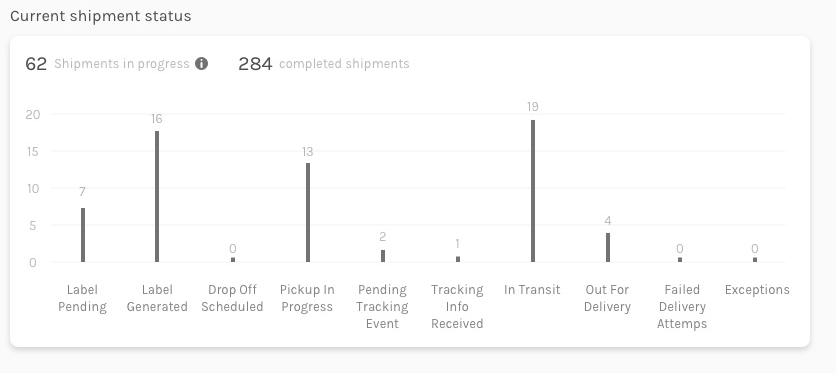The width and height of the screenshot is (836, 373).
Task: Select the Tracking Info Received bar
Action: tap(458, 259)
